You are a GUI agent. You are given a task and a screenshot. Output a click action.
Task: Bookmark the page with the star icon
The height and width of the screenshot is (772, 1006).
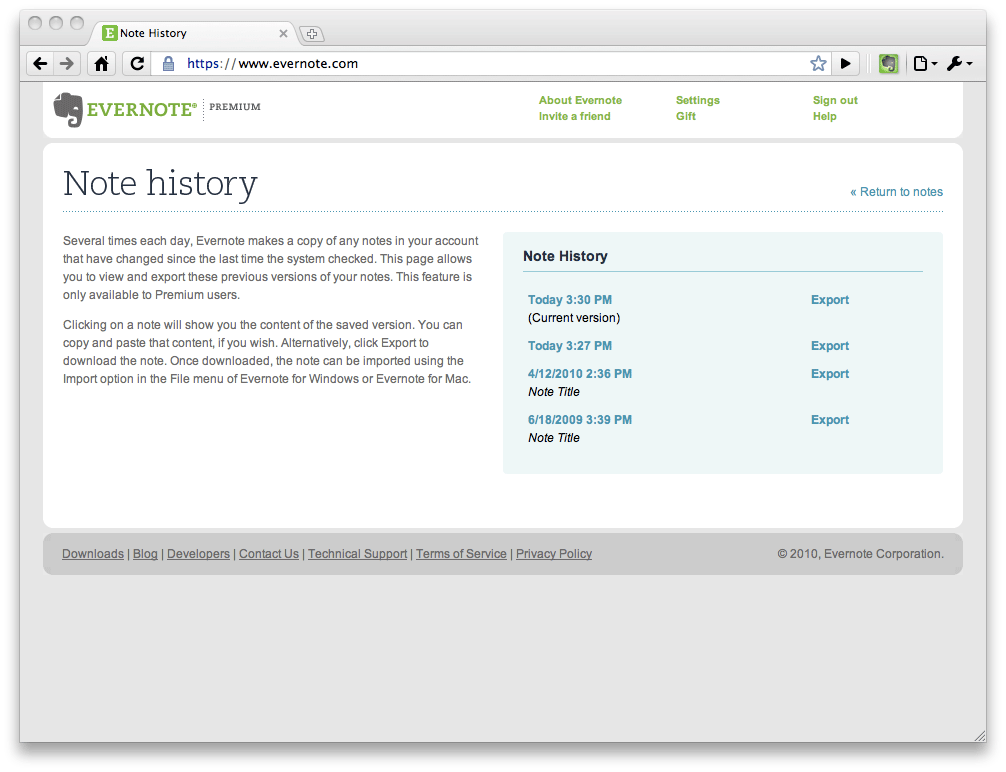coord(818,64)
